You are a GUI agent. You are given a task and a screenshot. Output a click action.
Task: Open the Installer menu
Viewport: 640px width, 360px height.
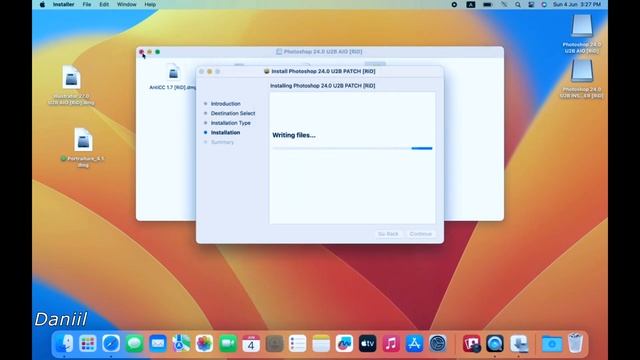[63, 4]
